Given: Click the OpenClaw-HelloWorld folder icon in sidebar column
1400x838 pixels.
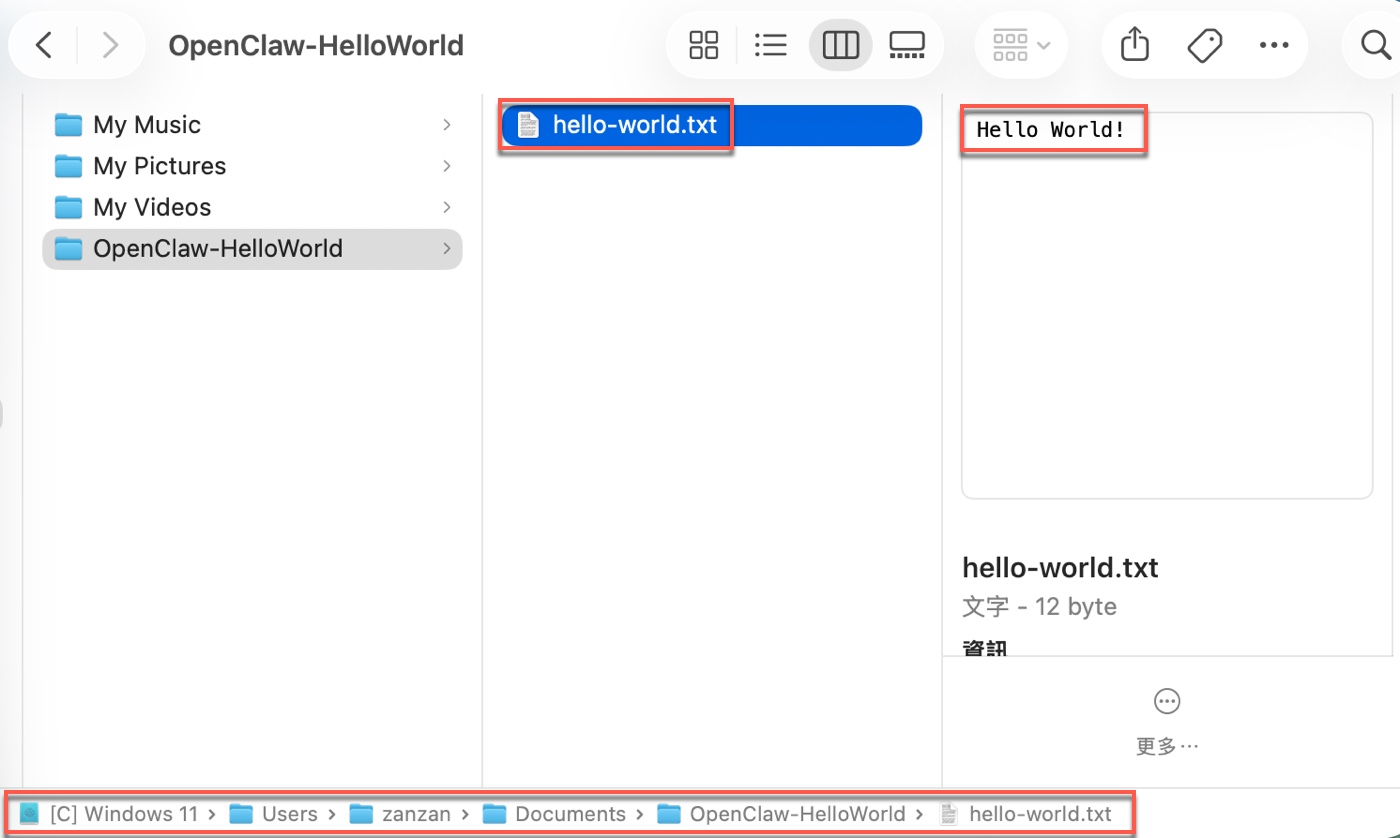Looking at the screenshot, I should (68, 249).
